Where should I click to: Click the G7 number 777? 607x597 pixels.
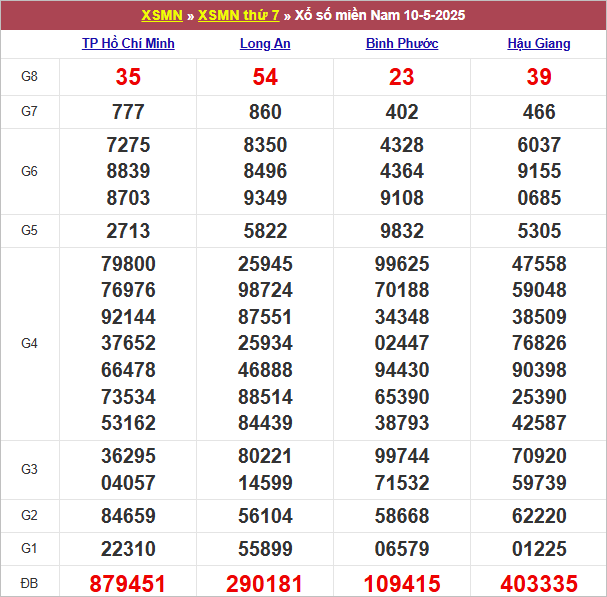[x=128, y=112]
